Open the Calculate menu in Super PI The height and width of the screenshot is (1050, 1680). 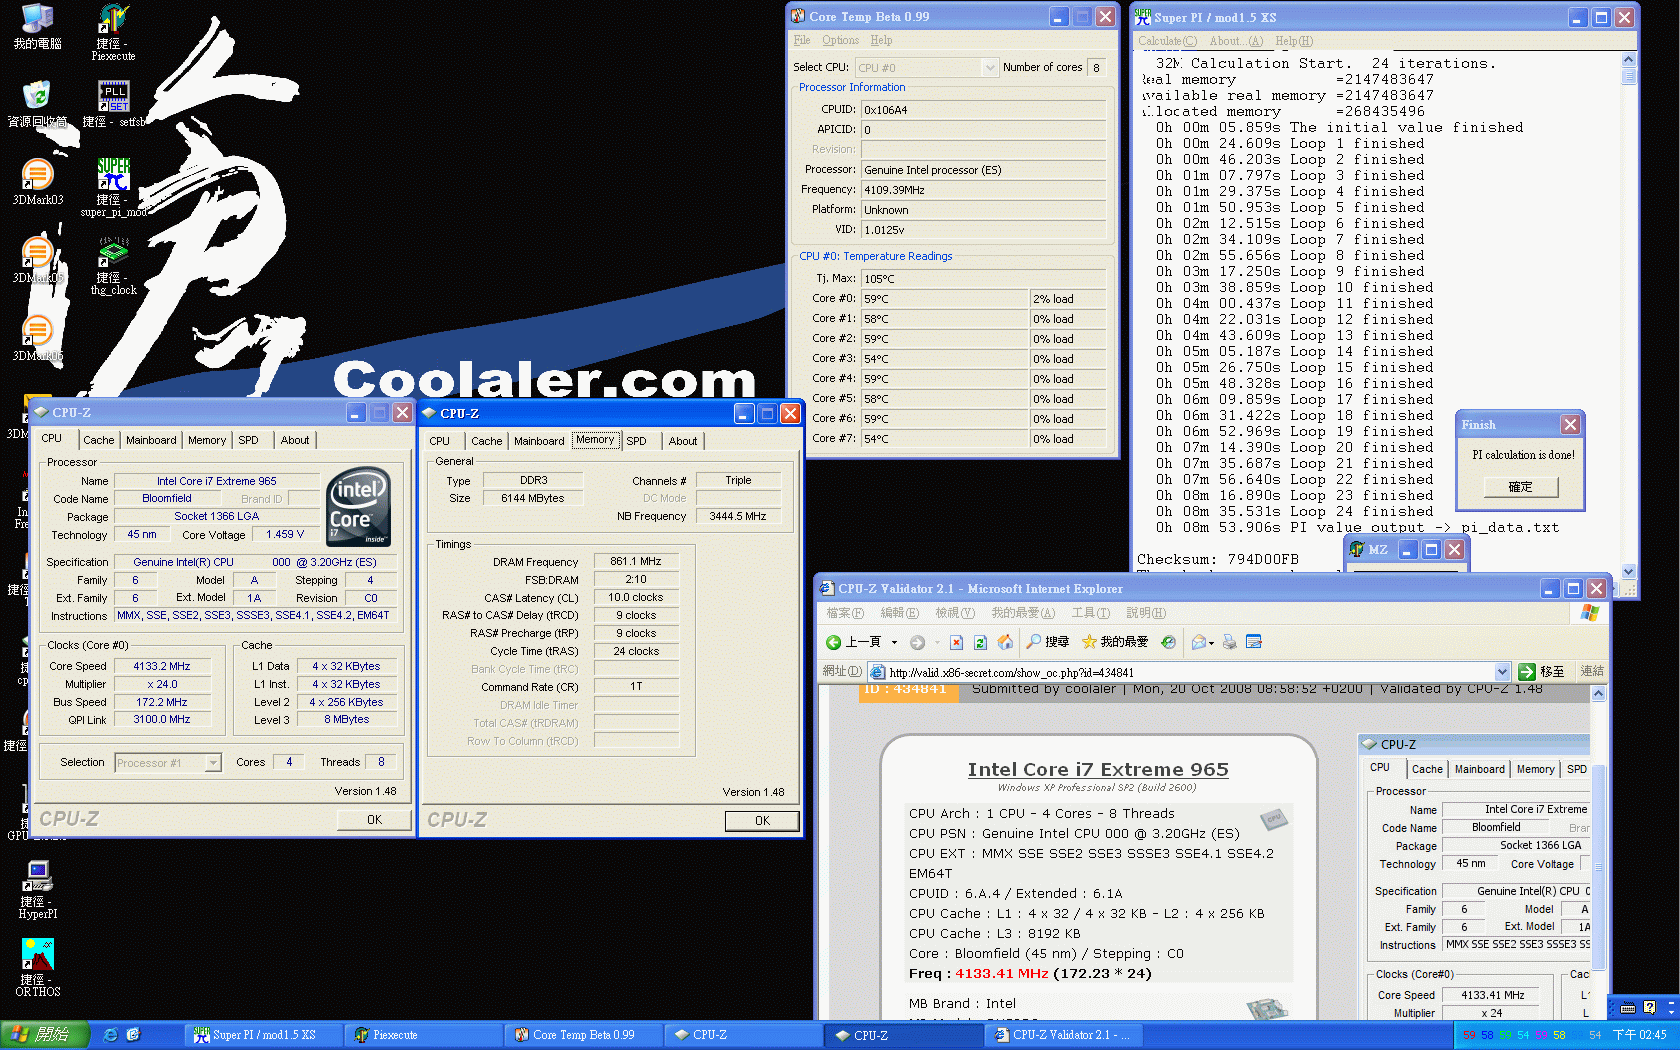1167,41
